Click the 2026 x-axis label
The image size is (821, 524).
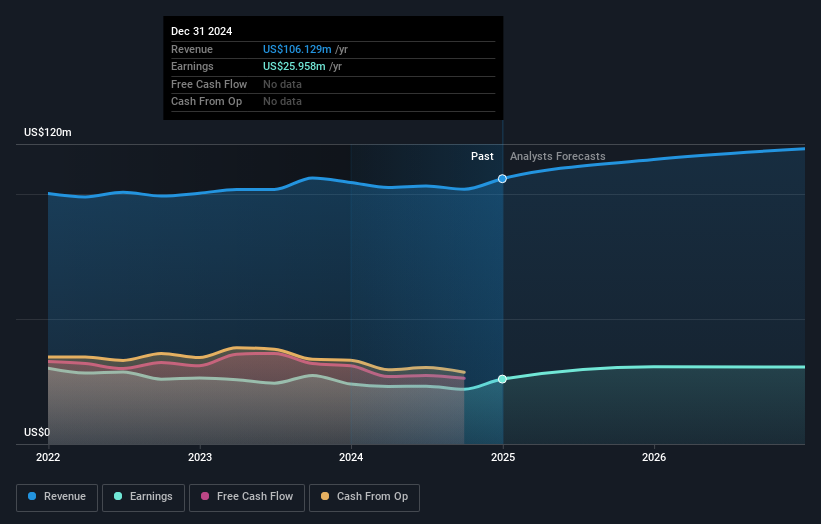(654, 458)
